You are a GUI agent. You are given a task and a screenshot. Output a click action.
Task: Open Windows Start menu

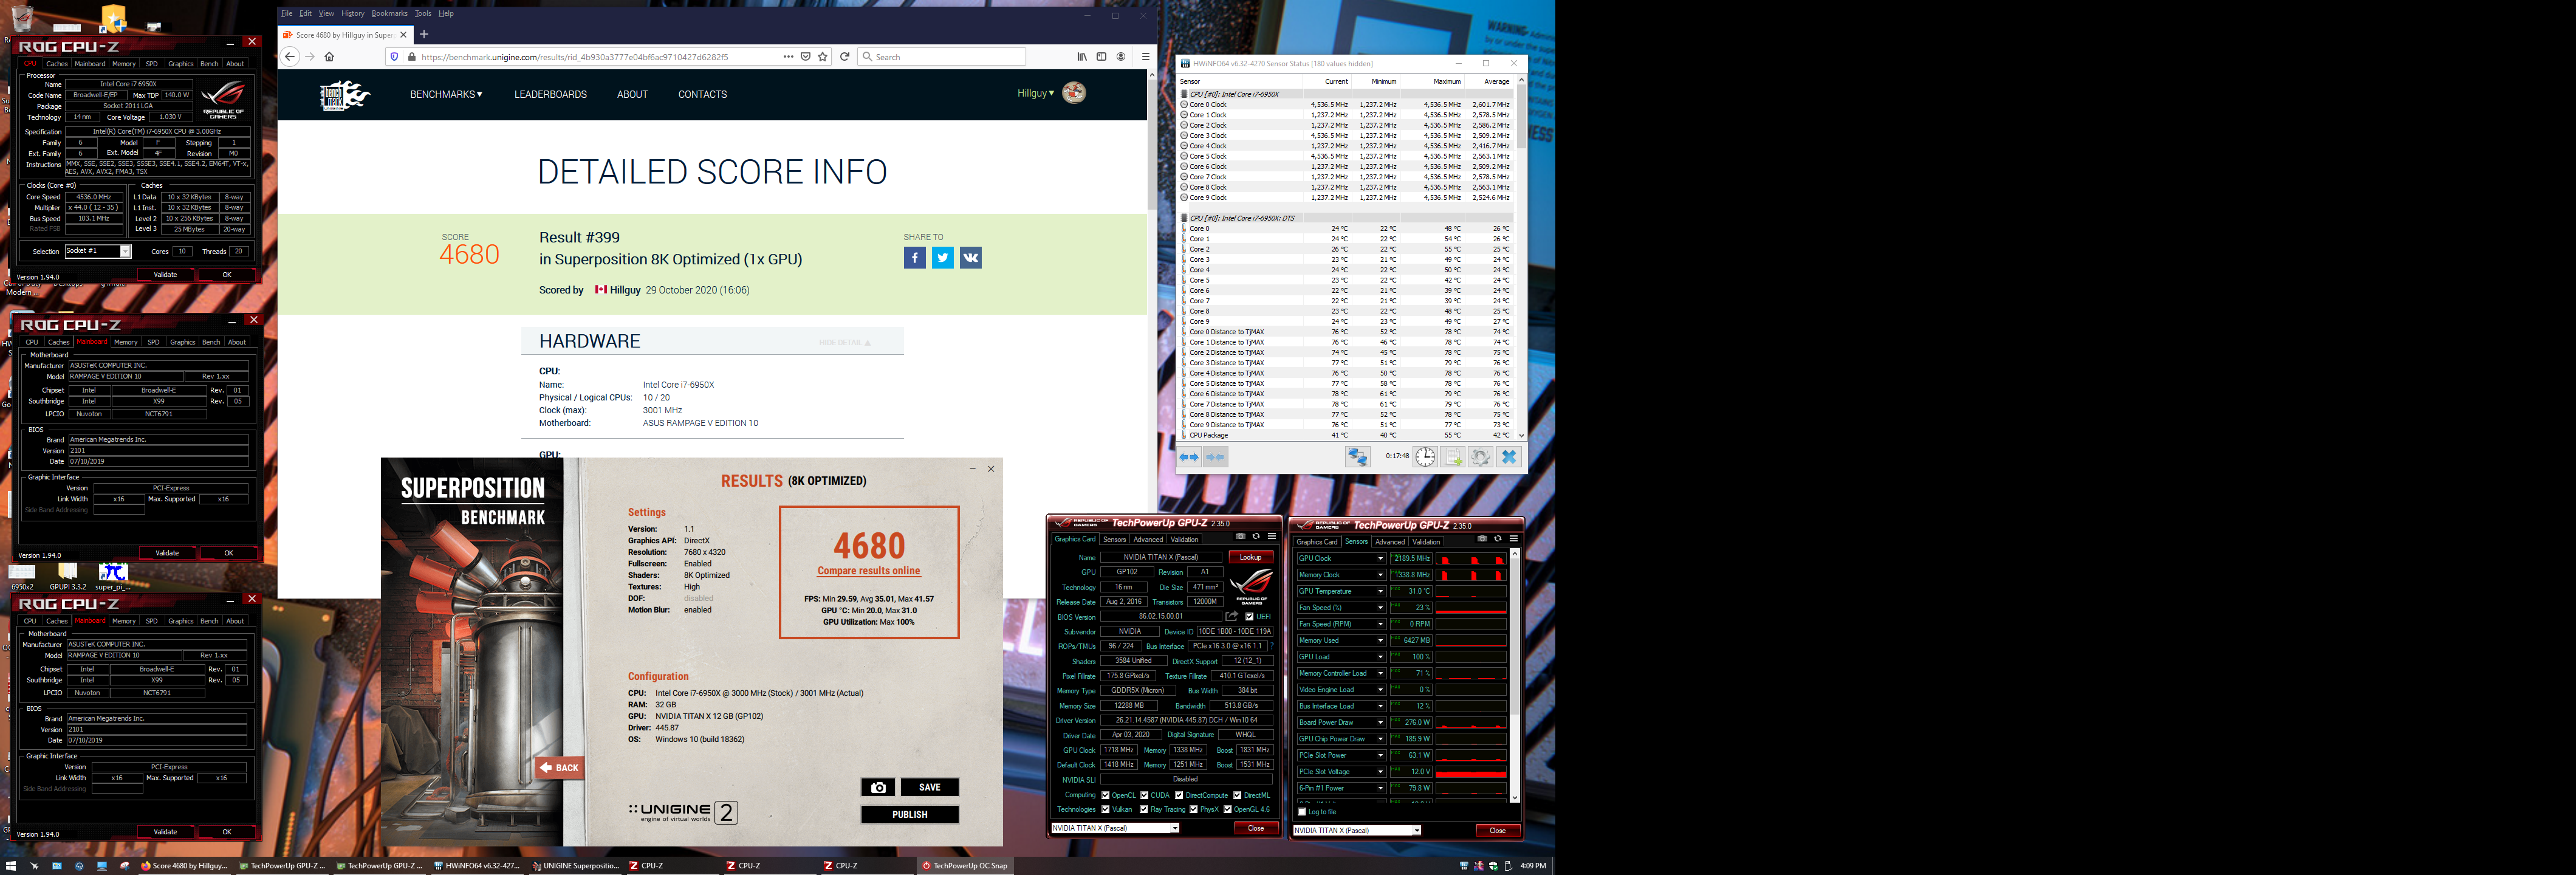pos(11,866)
